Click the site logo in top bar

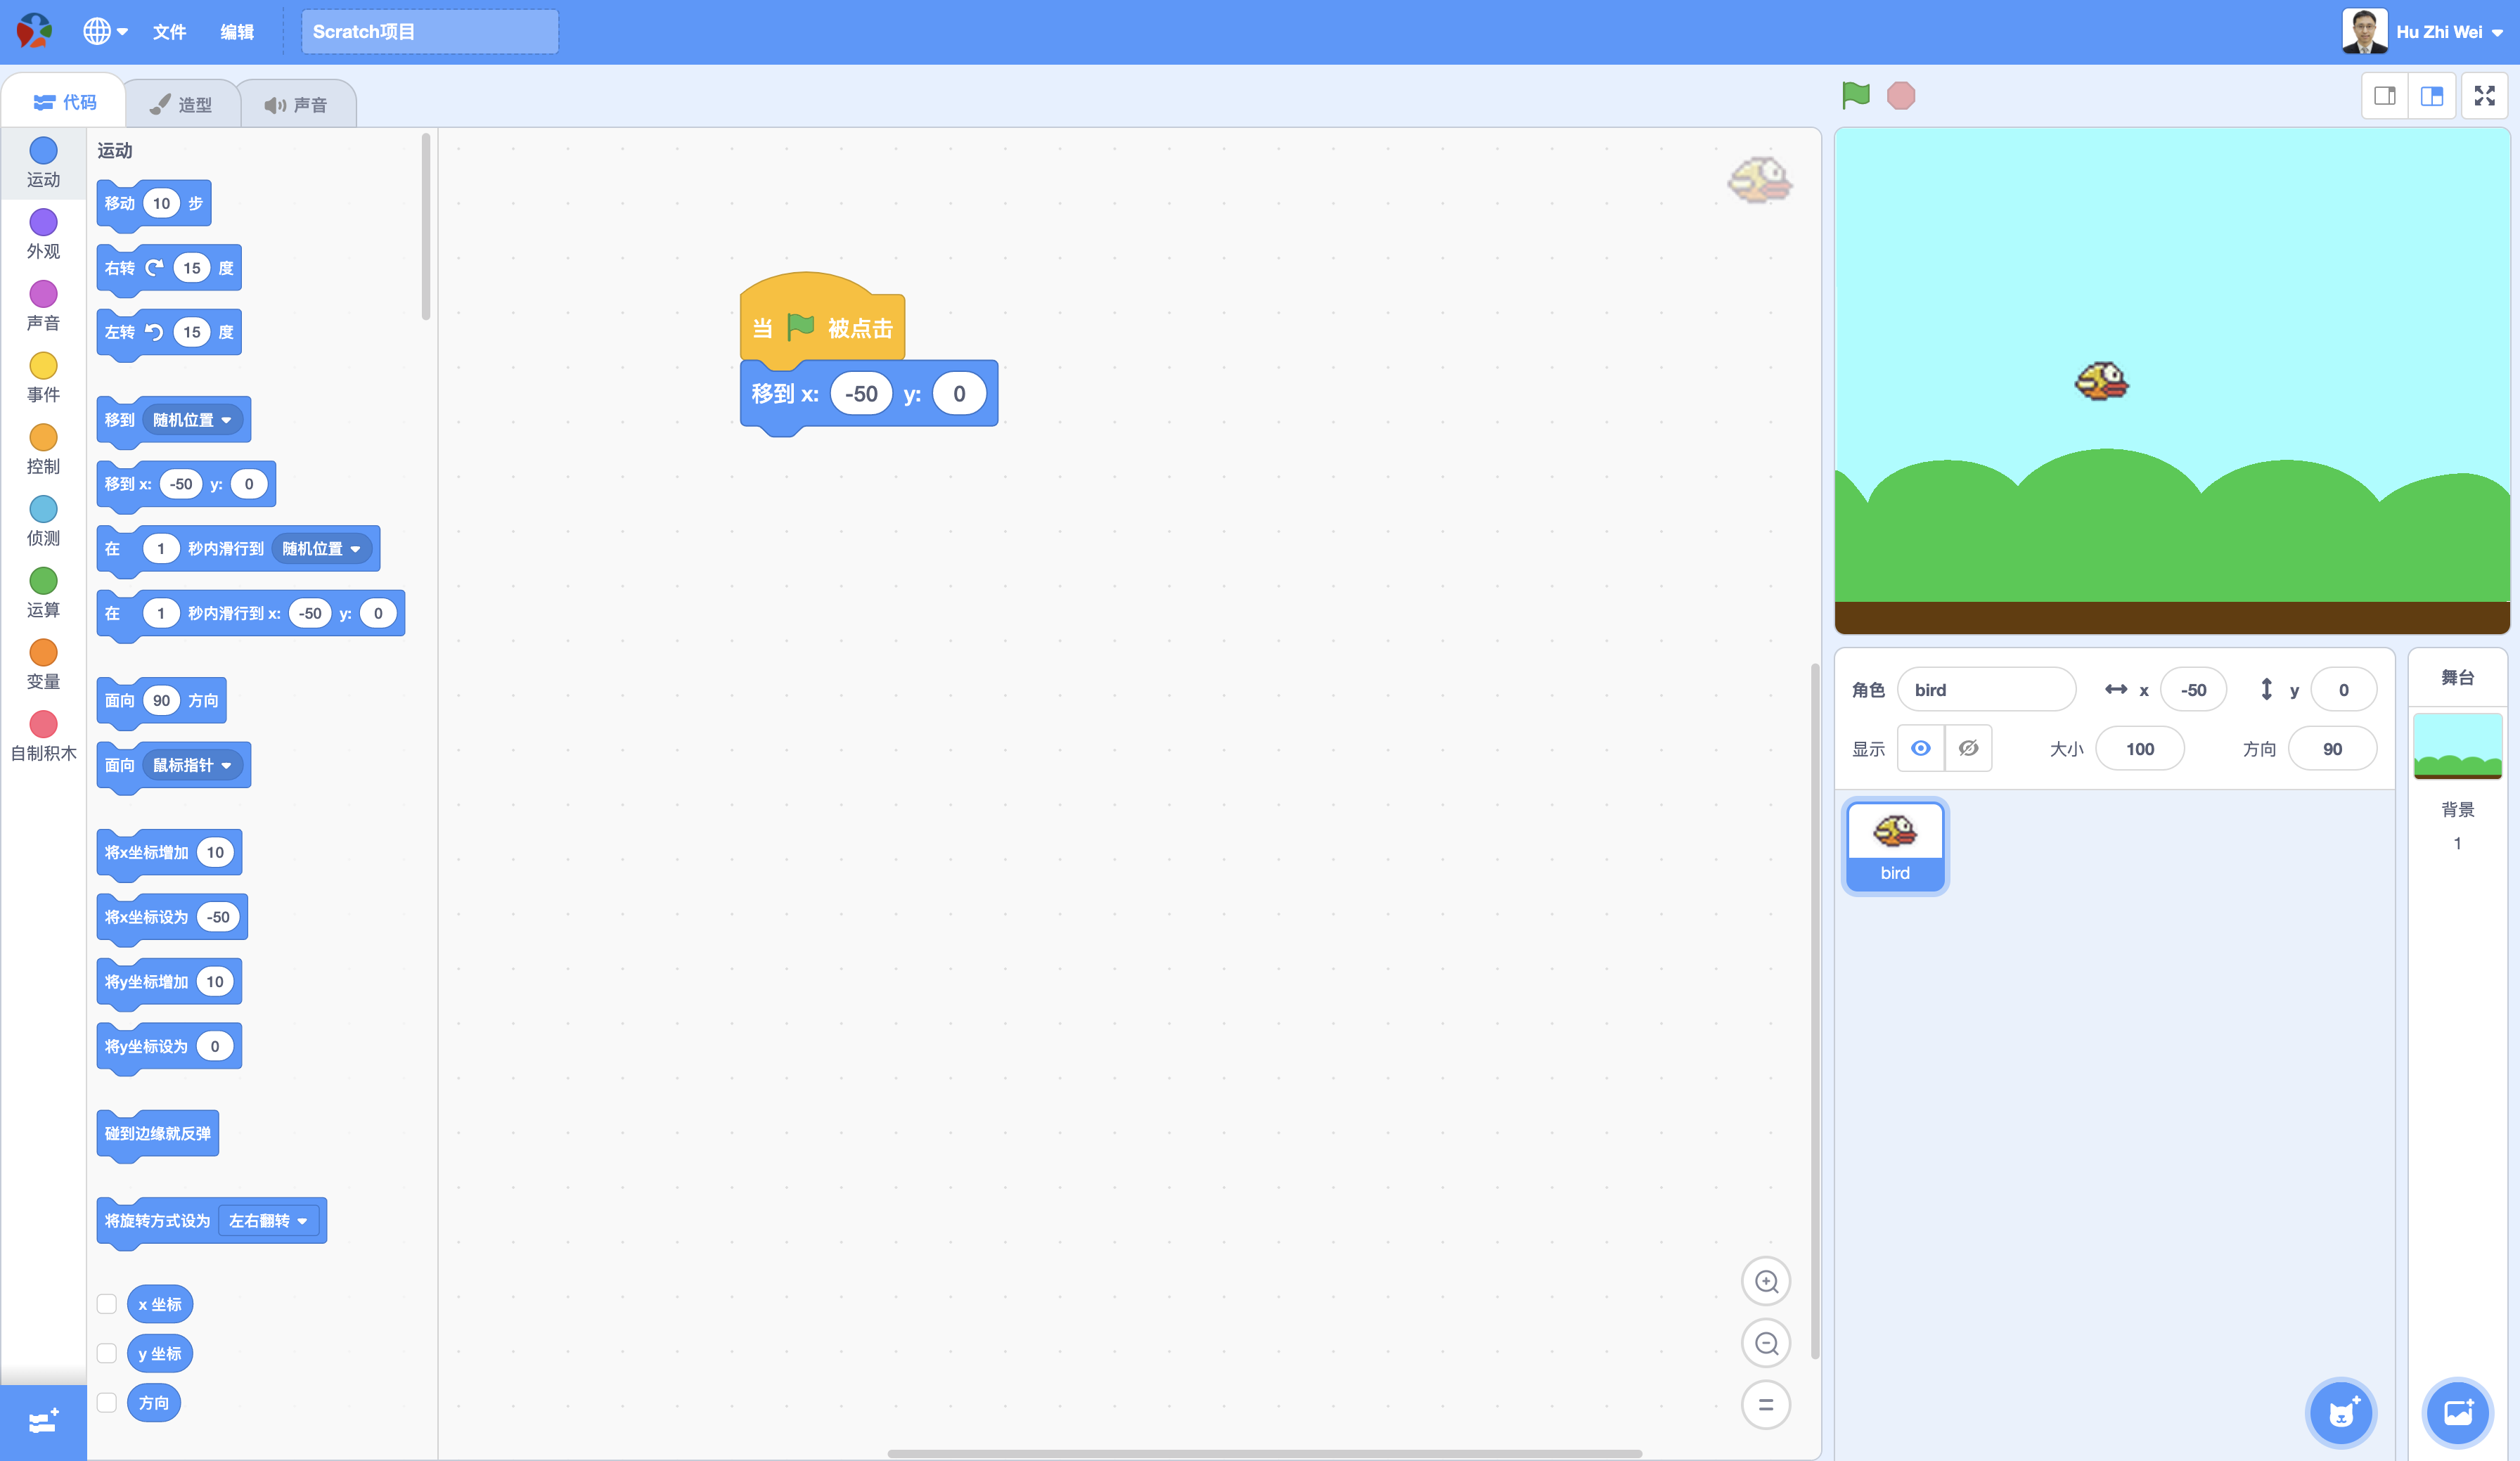point(34,31)
